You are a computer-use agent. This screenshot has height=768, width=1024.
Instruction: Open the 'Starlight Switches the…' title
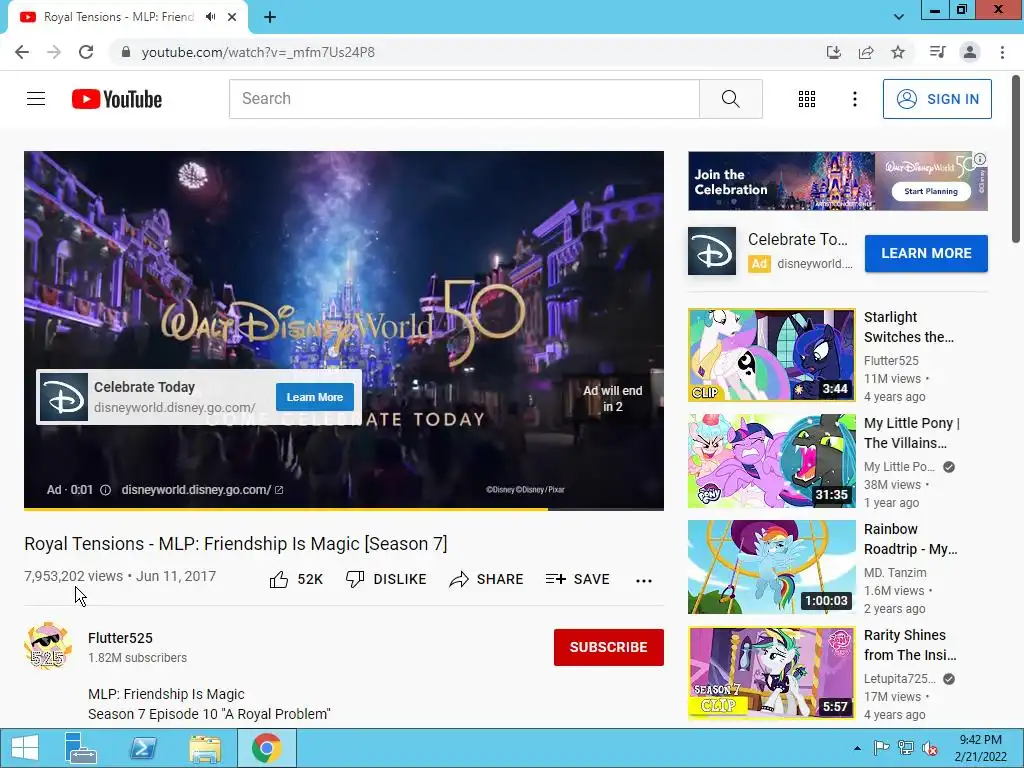click(x=909, y=327)
